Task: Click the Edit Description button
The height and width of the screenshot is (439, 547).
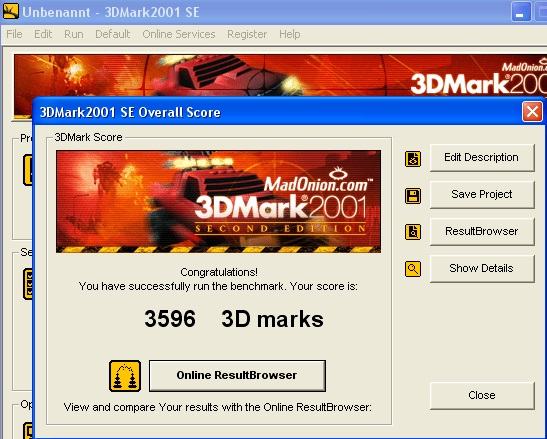Action: (482, 158)
